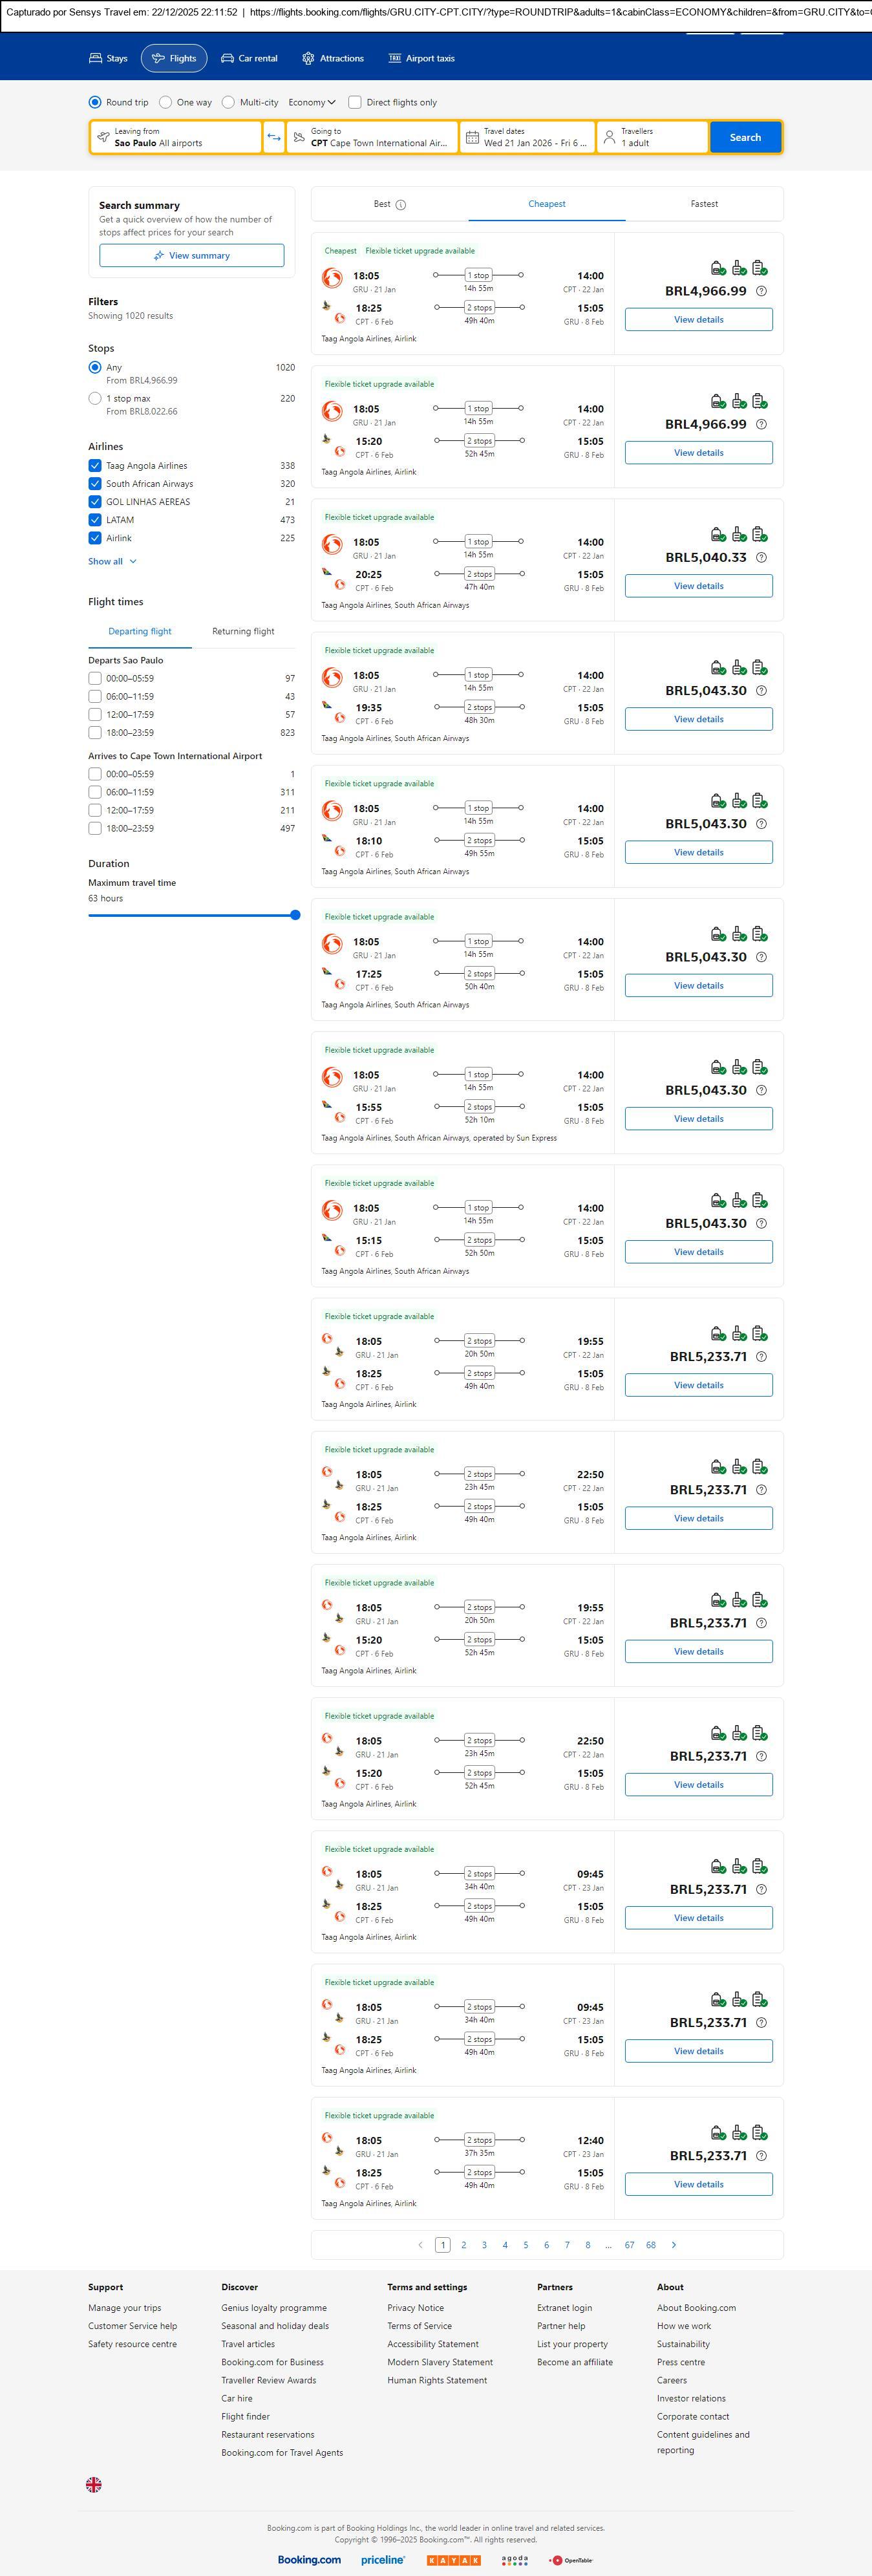Click the View summary button
872x2576 pixels.
click(x=191, y=256)
